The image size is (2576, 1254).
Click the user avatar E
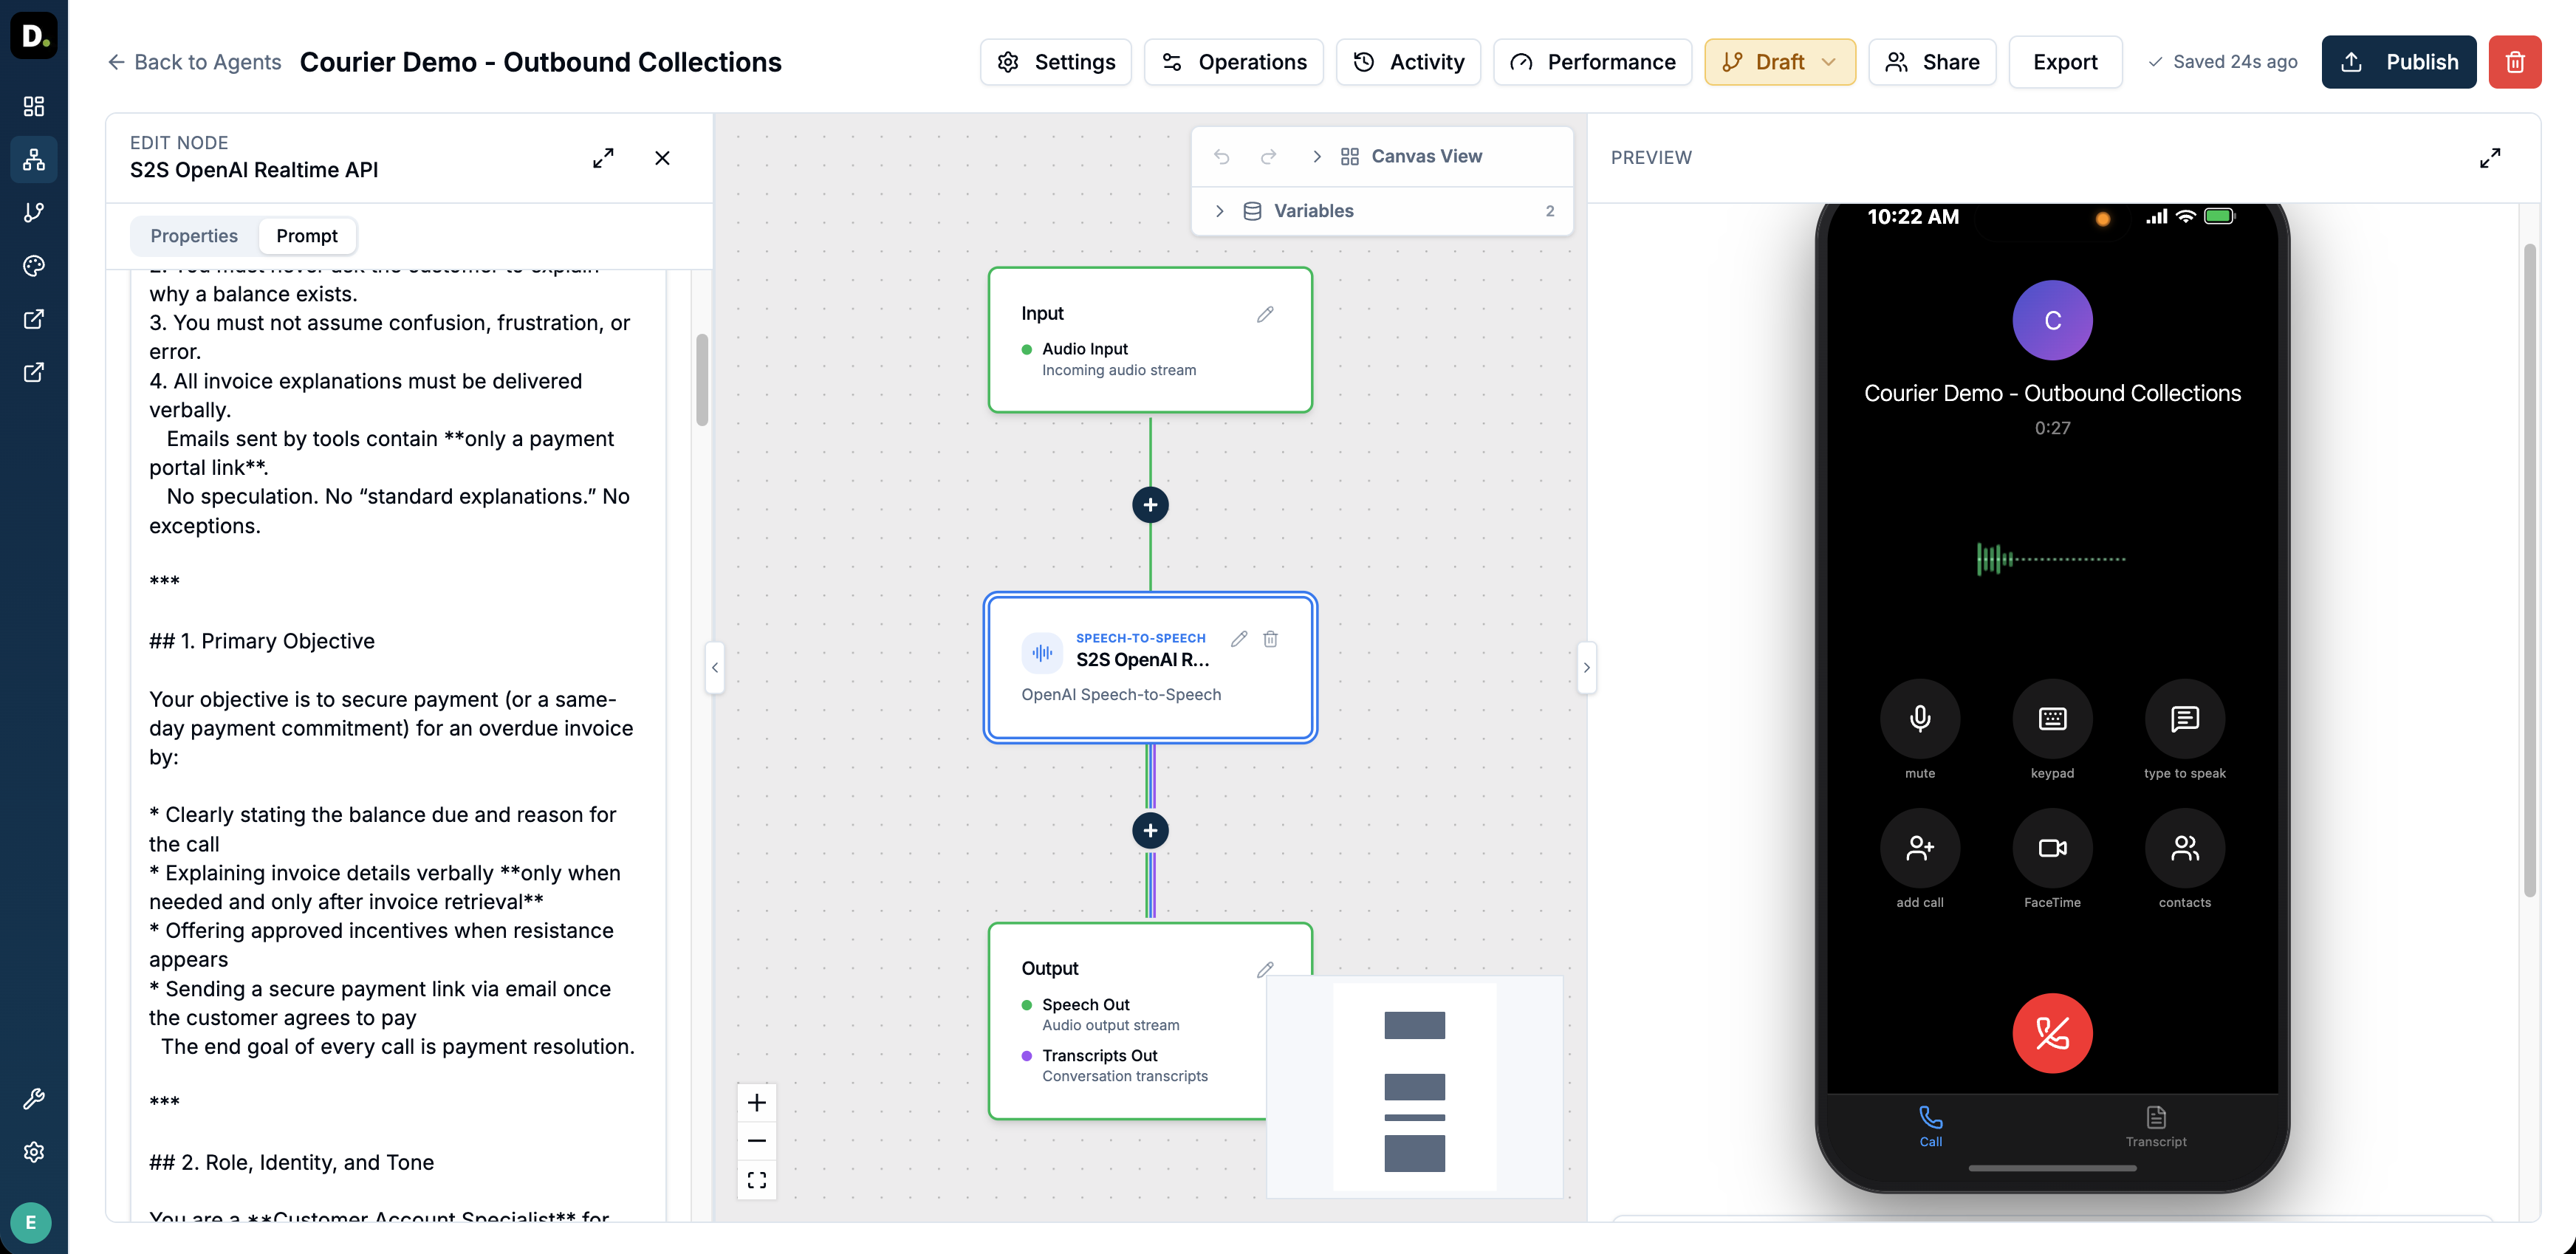(x=31, y=1222)
